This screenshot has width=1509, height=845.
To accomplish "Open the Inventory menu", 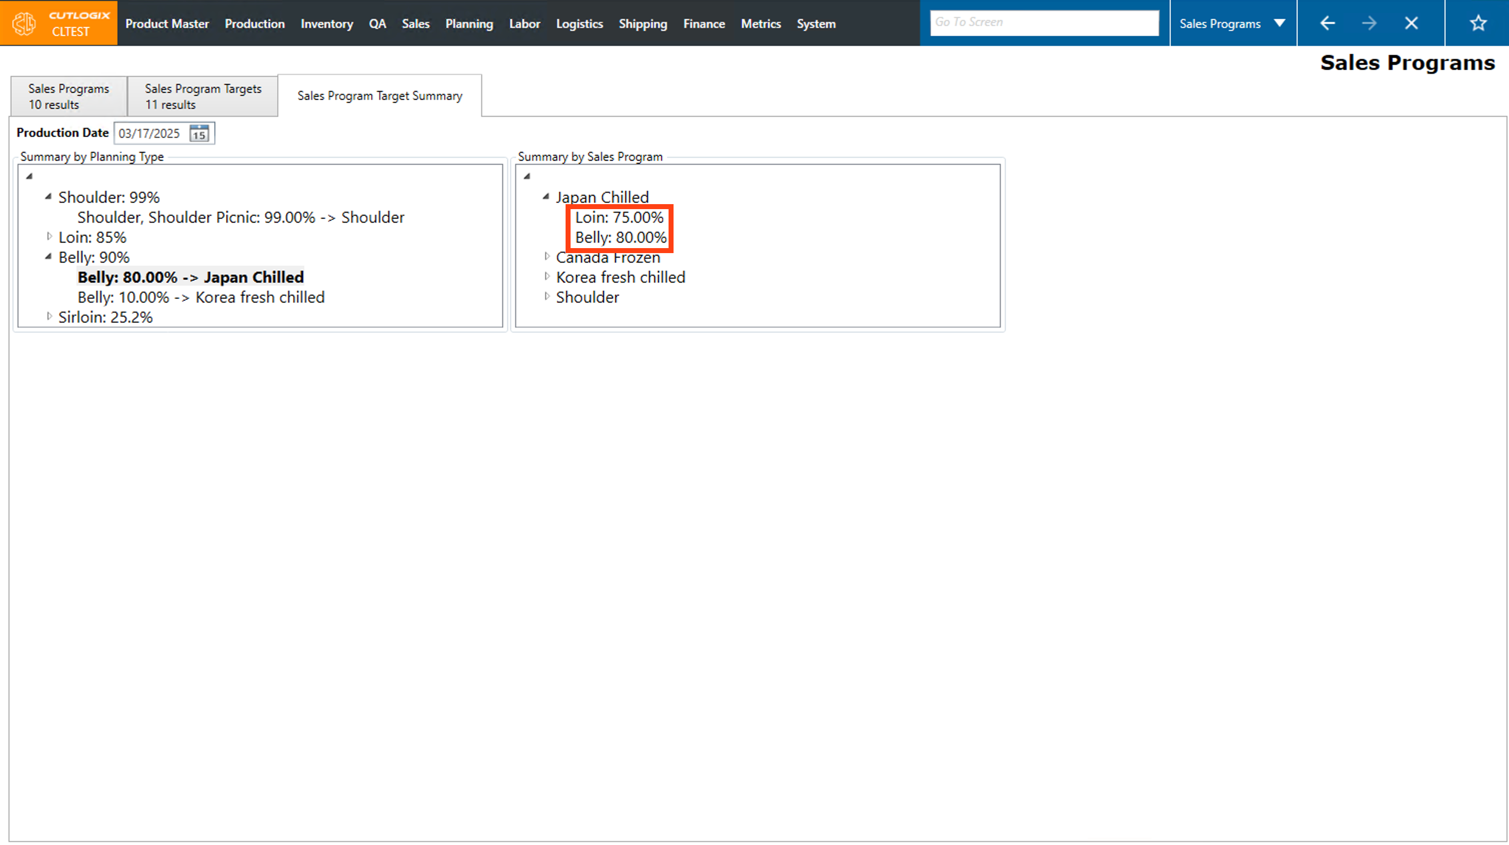I will click(x=326, y=23).
